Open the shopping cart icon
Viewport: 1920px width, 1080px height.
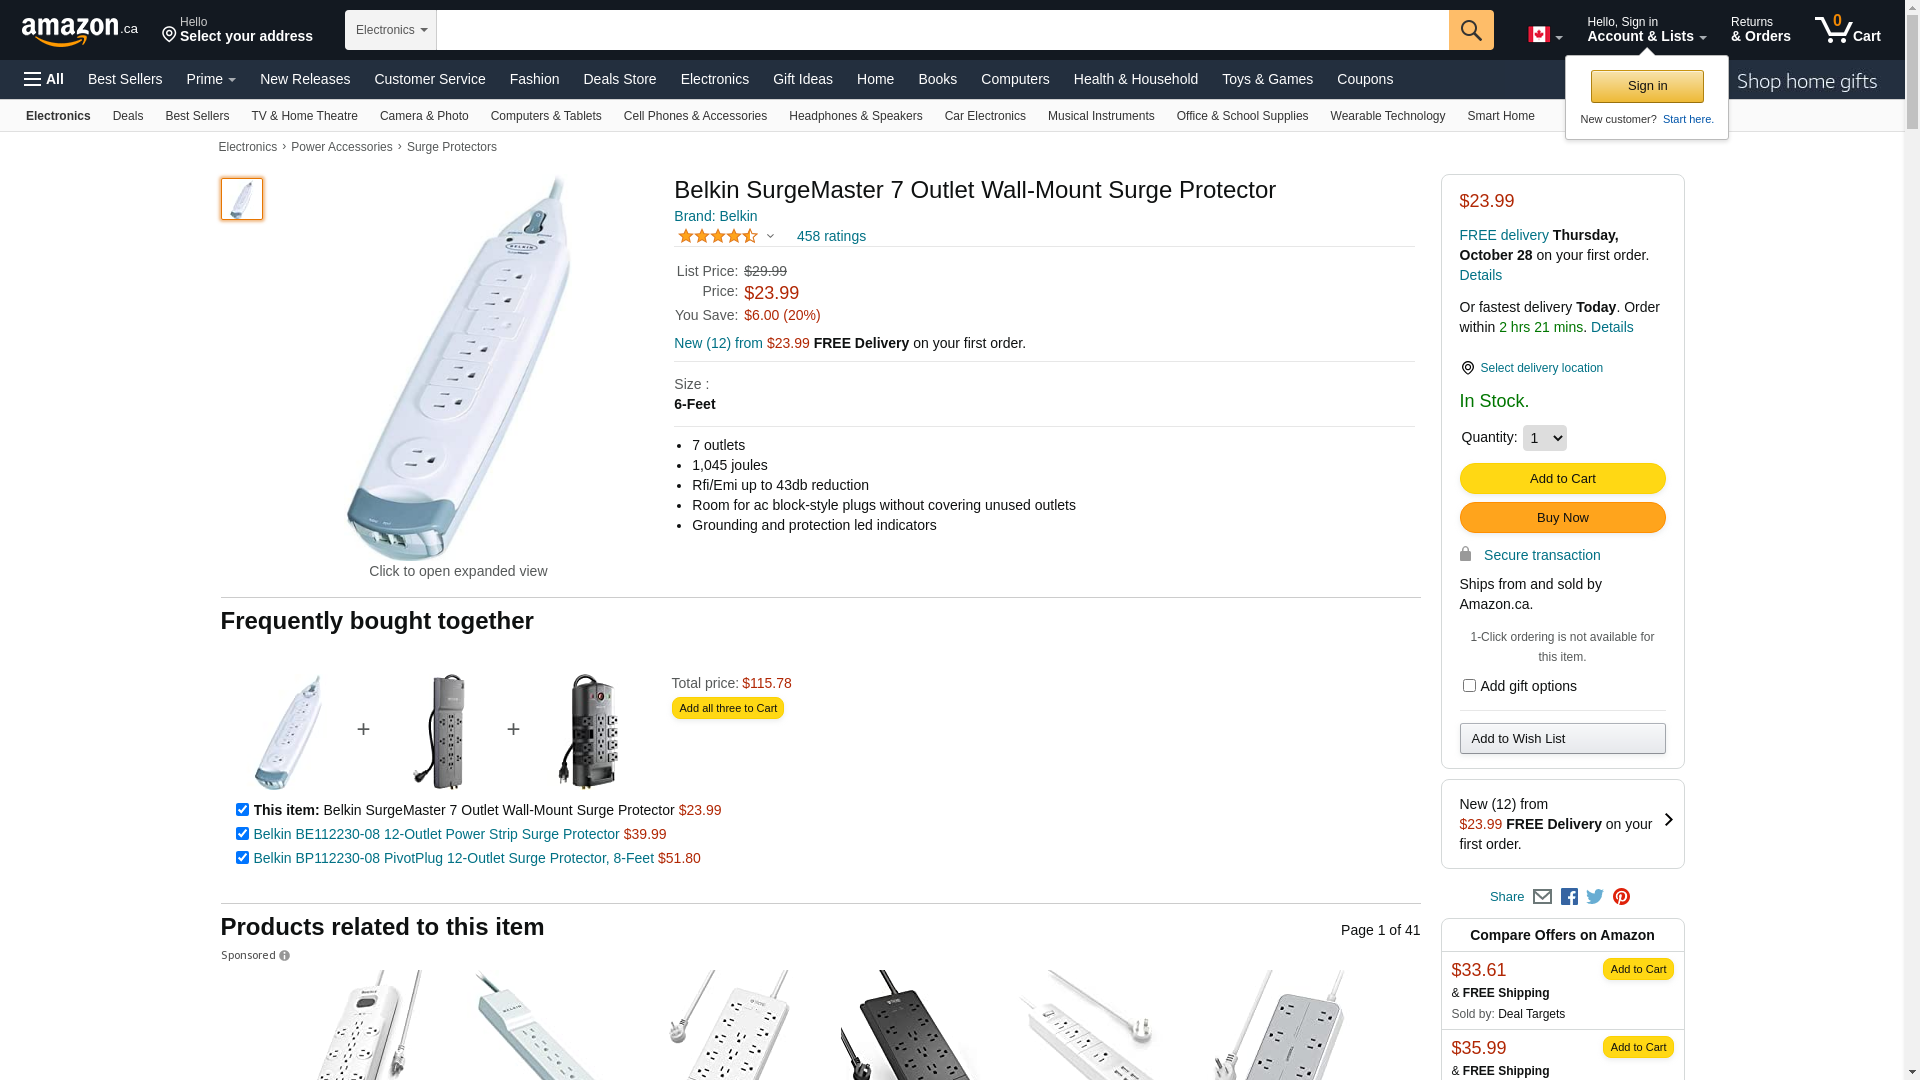1847,30
